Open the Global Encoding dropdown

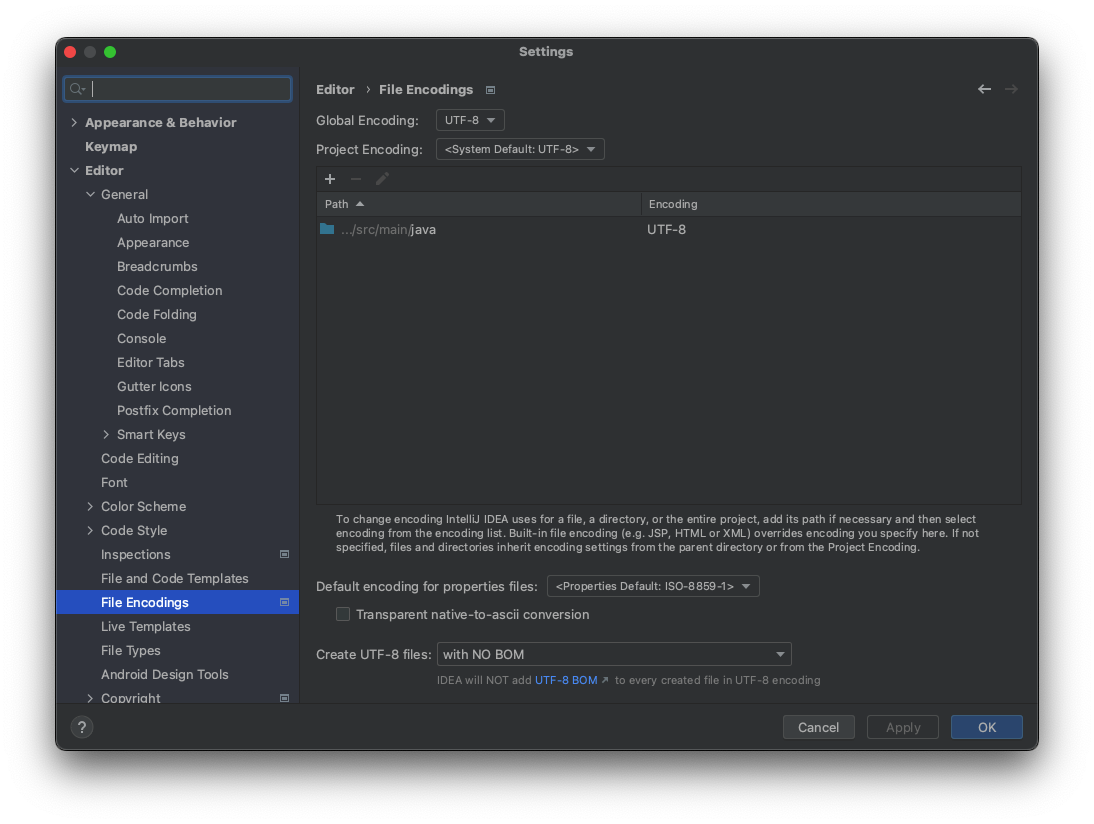[x=469, y=119]
